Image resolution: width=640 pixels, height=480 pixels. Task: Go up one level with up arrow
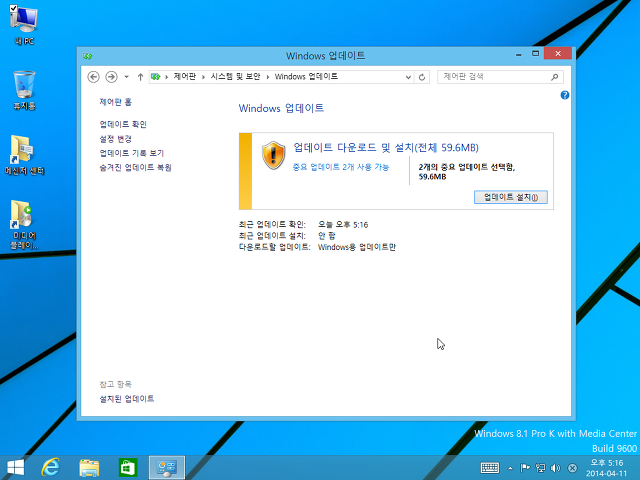click(x=140, y=77)
